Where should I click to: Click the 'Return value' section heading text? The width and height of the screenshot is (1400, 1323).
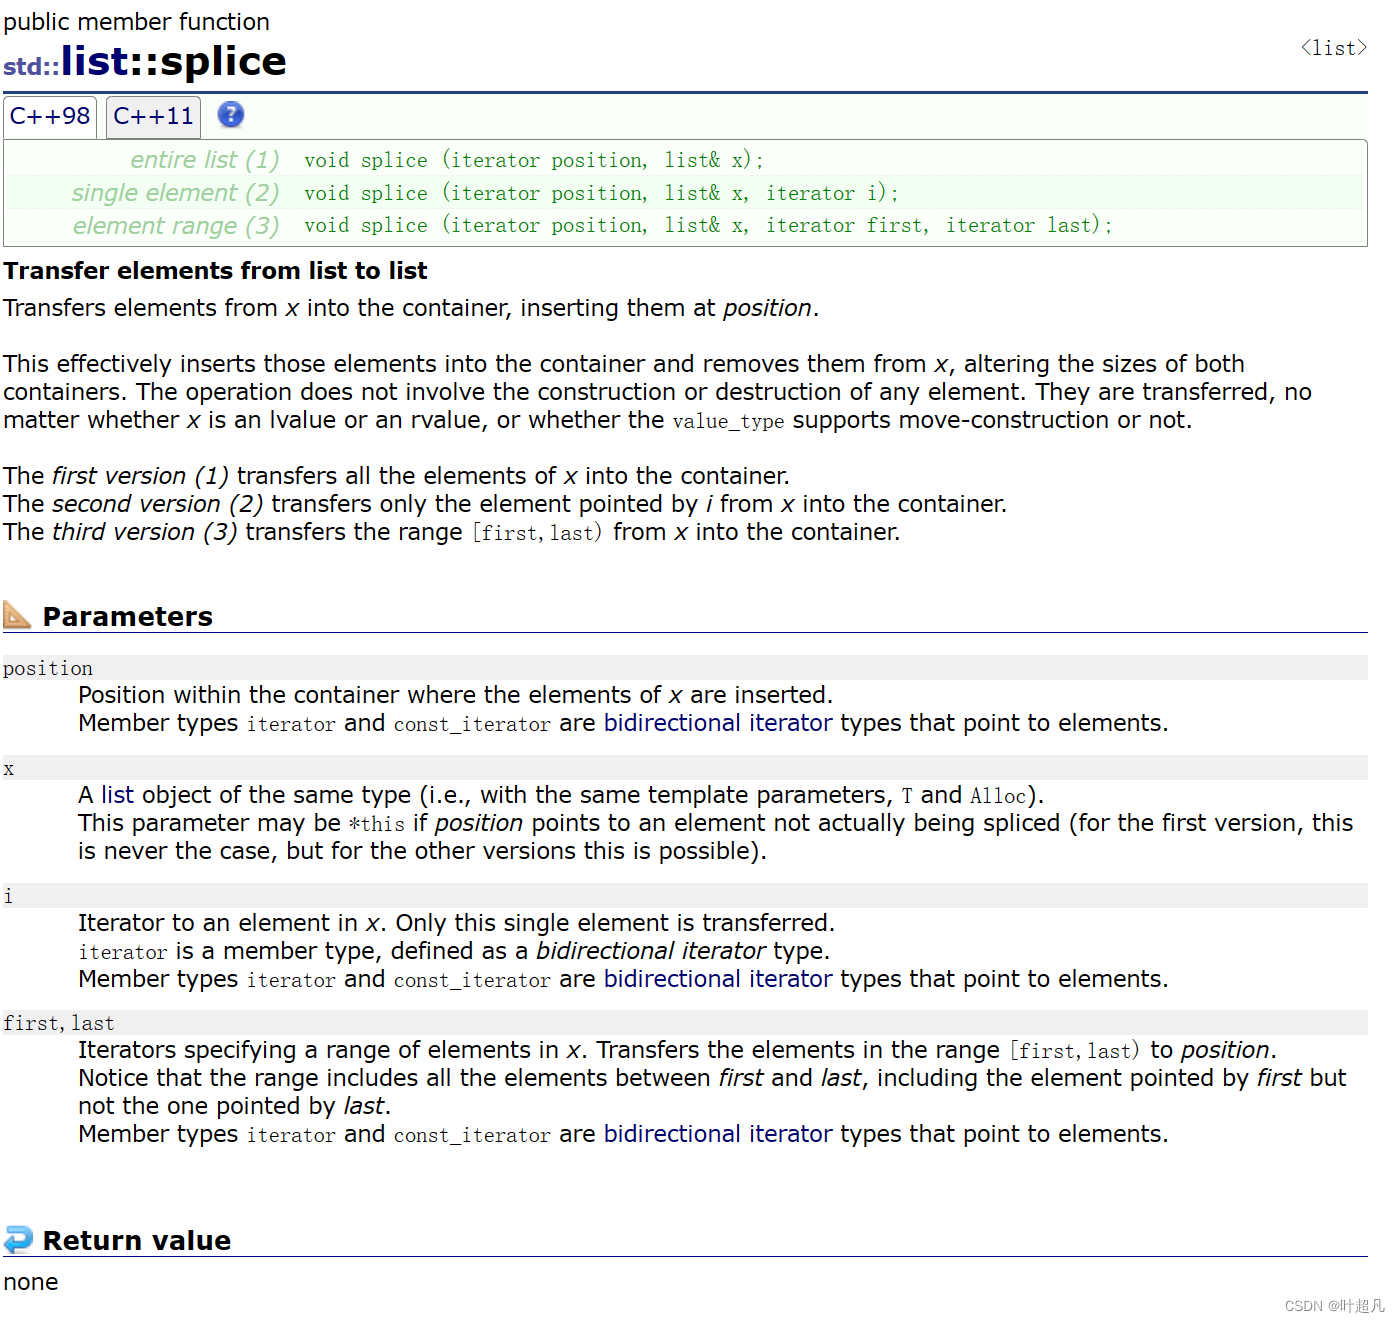coord(137,1240)
